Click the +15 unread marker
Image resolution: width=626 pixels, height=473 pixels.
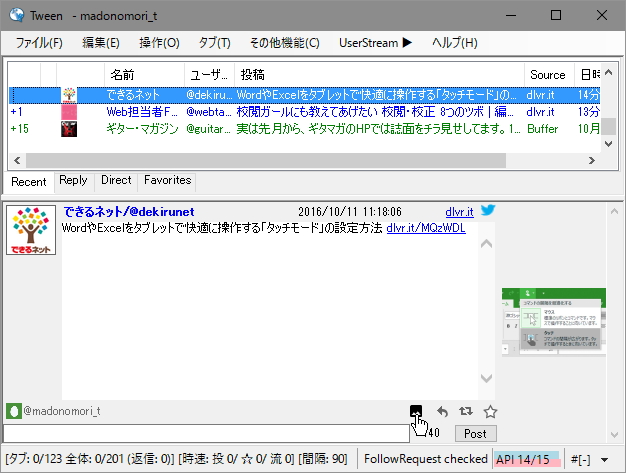coord(20,129)
